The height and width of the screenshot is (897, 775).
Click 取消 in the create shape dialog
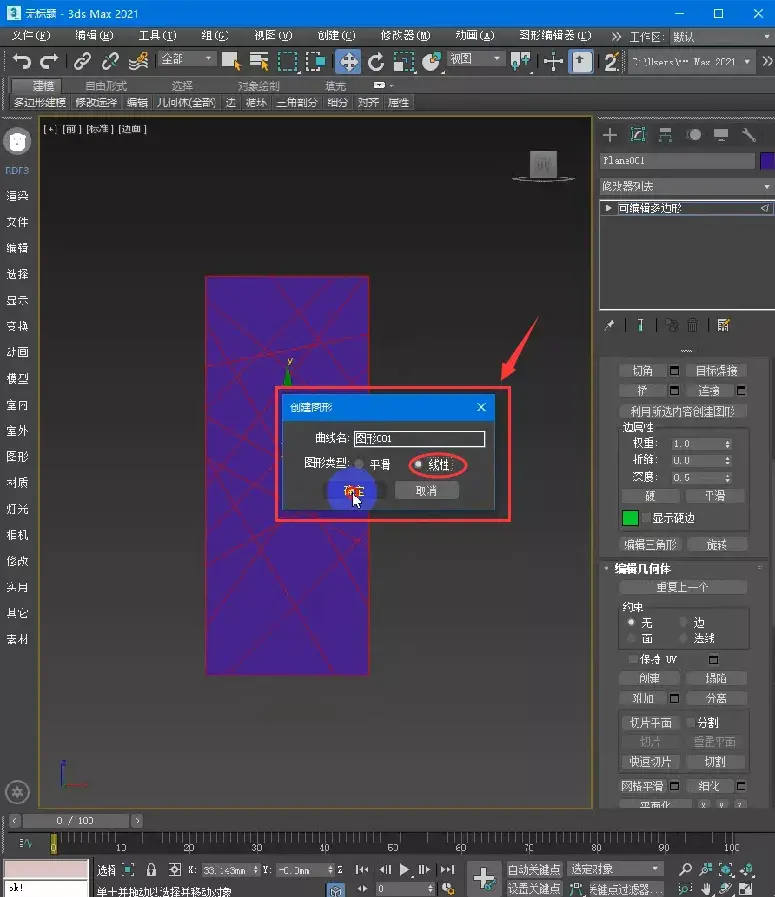click(x=426, y=490)
